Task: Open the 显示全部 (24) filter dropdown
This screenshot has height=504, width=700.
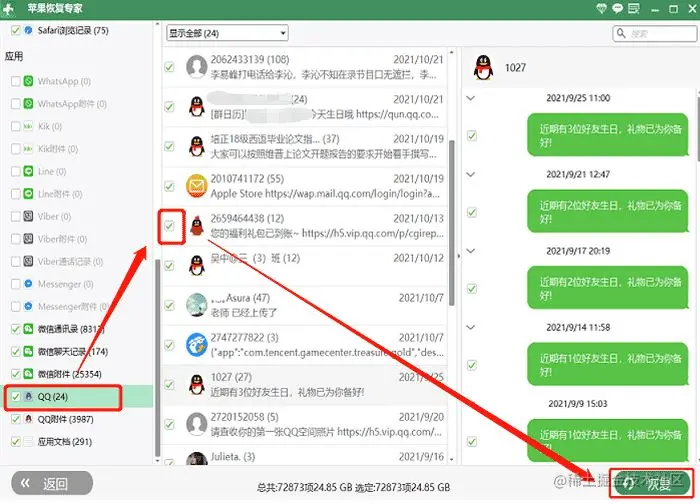Action: tap(227, 33)
